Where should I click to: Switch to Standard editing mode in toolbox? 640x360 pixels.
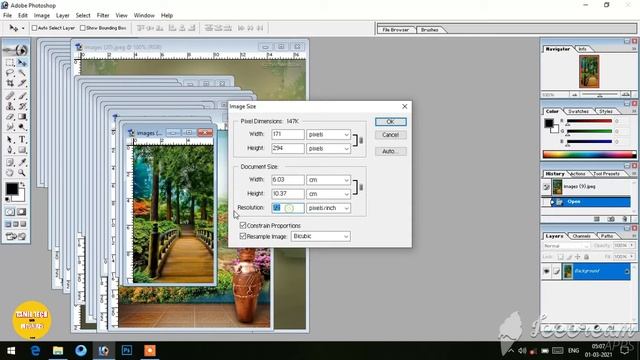point(10,212)
